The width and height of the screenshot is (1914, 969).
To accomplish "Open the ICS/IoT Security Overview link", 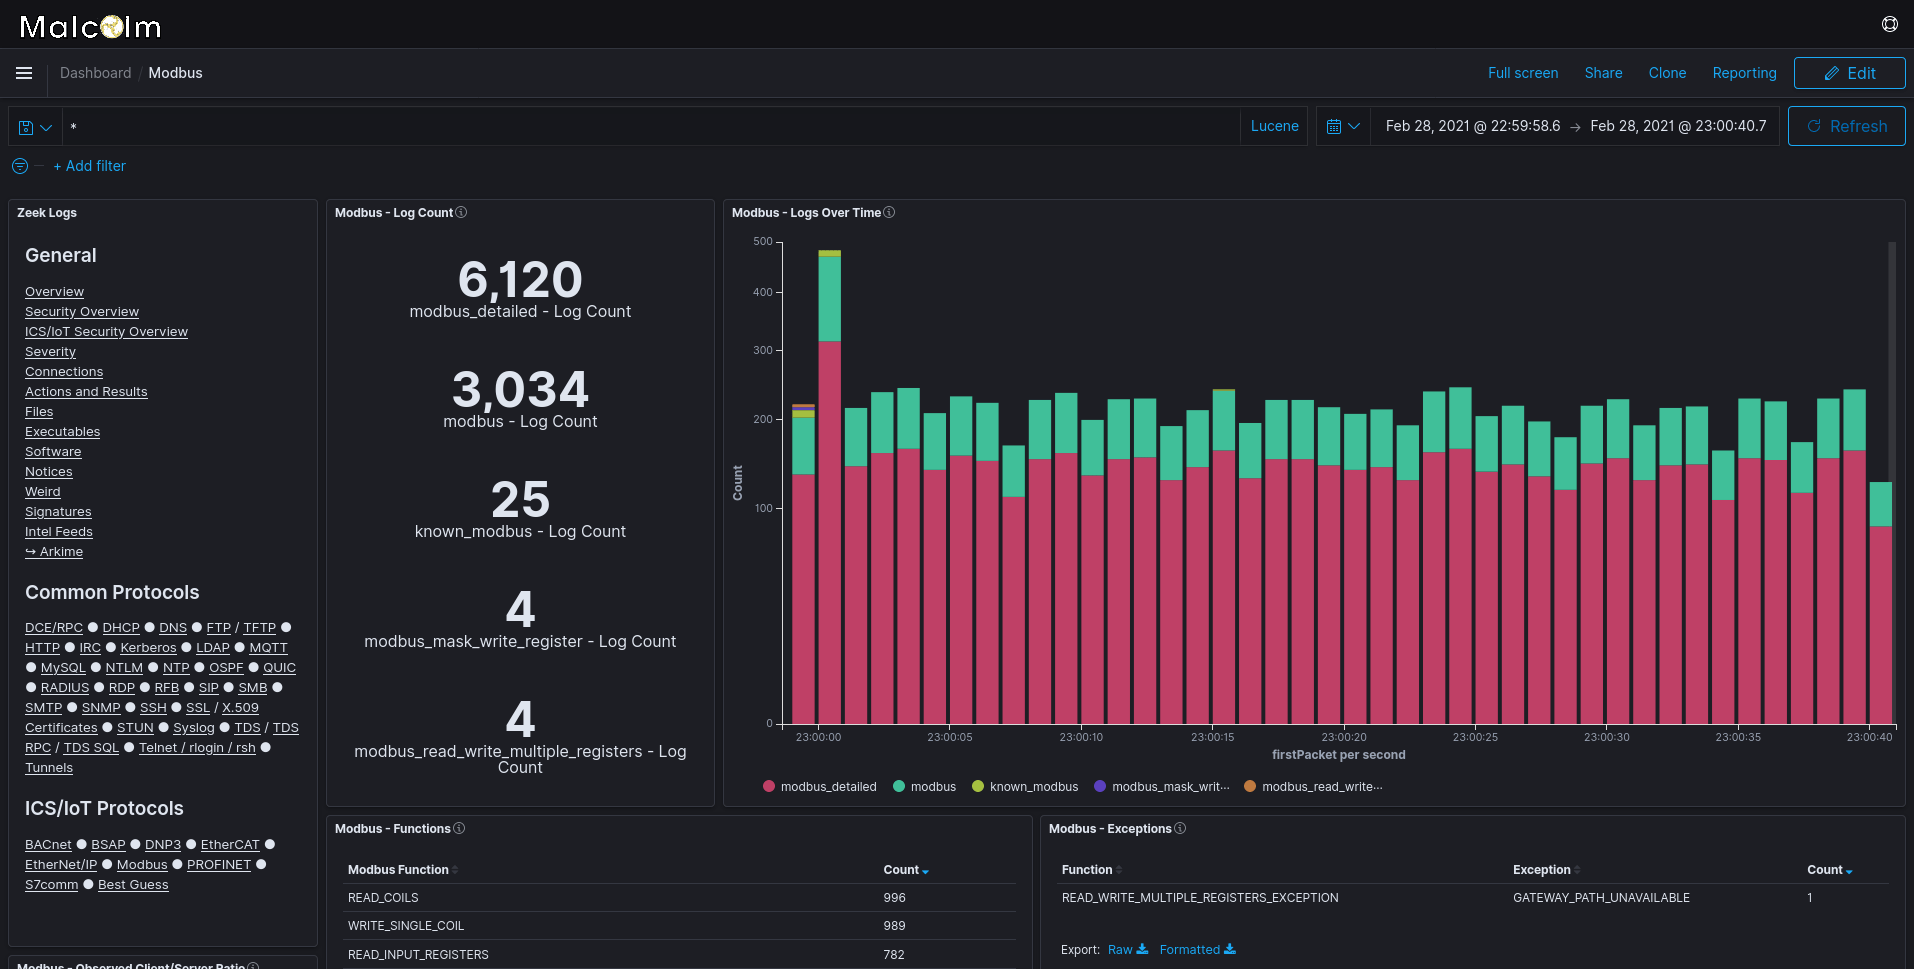I will pyautogui.click(x=106, y=331).
